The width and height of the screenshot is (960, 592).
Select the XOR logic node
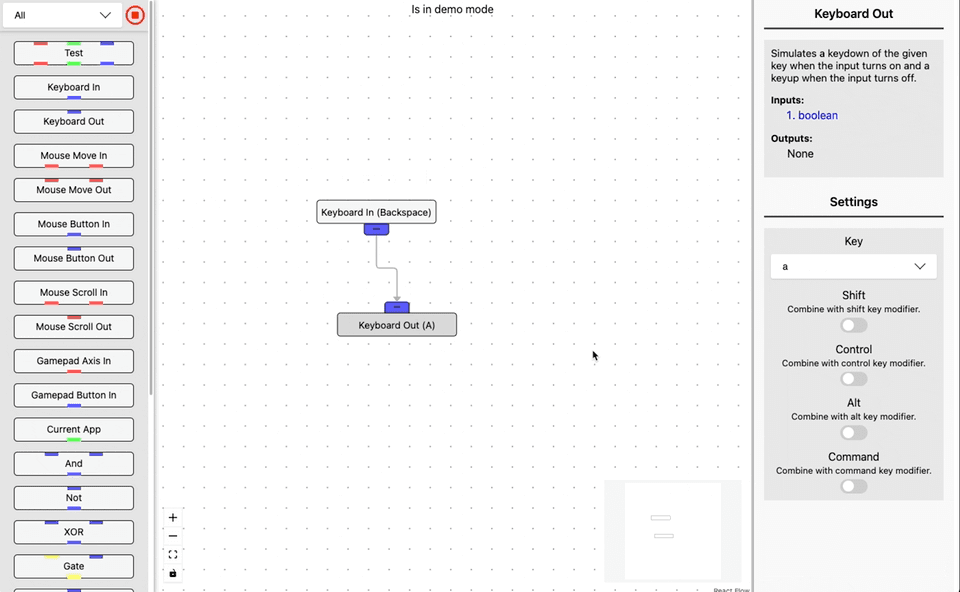click(x=73, y=531)
